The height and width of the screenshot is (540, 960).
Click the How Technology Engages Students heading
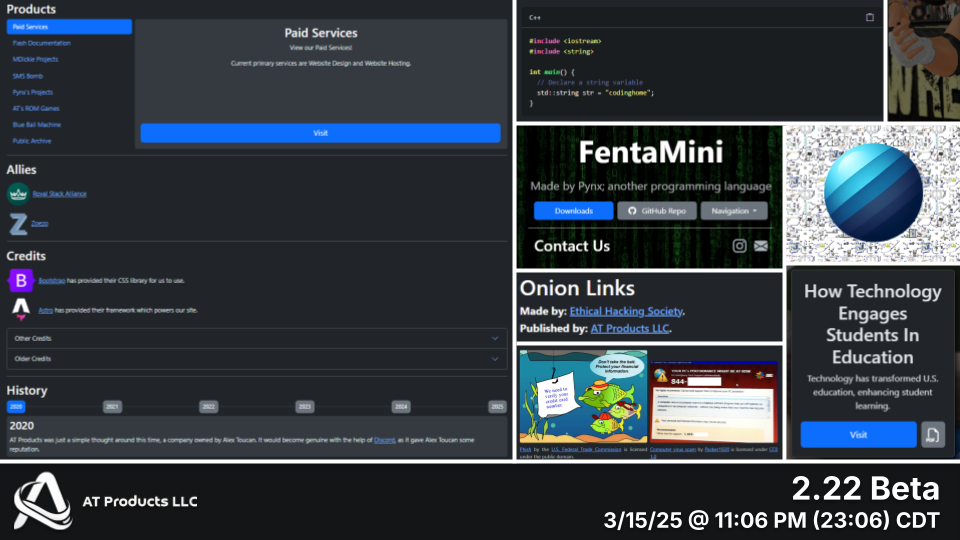coord(872,324)
